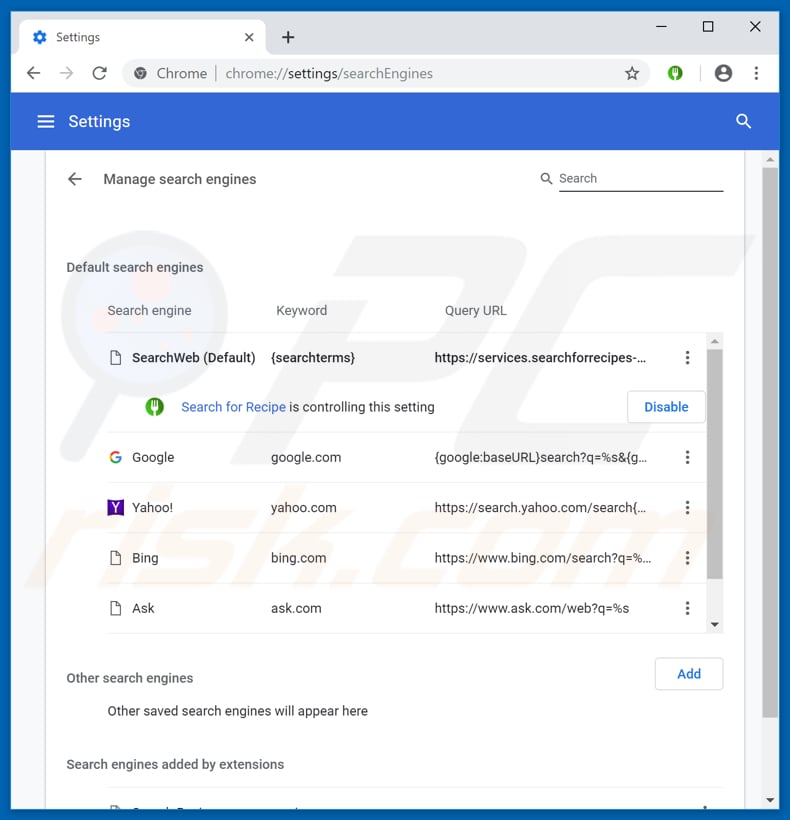Click the google.com keyword
790x820 pixels.
pos(306,458)
